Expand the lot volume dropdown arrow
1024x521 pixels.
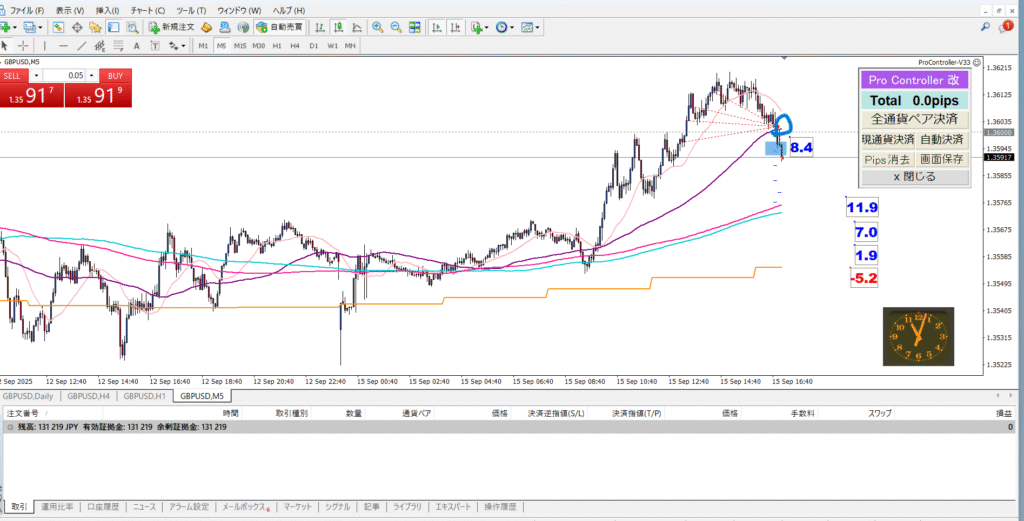[x=37, y=75]
